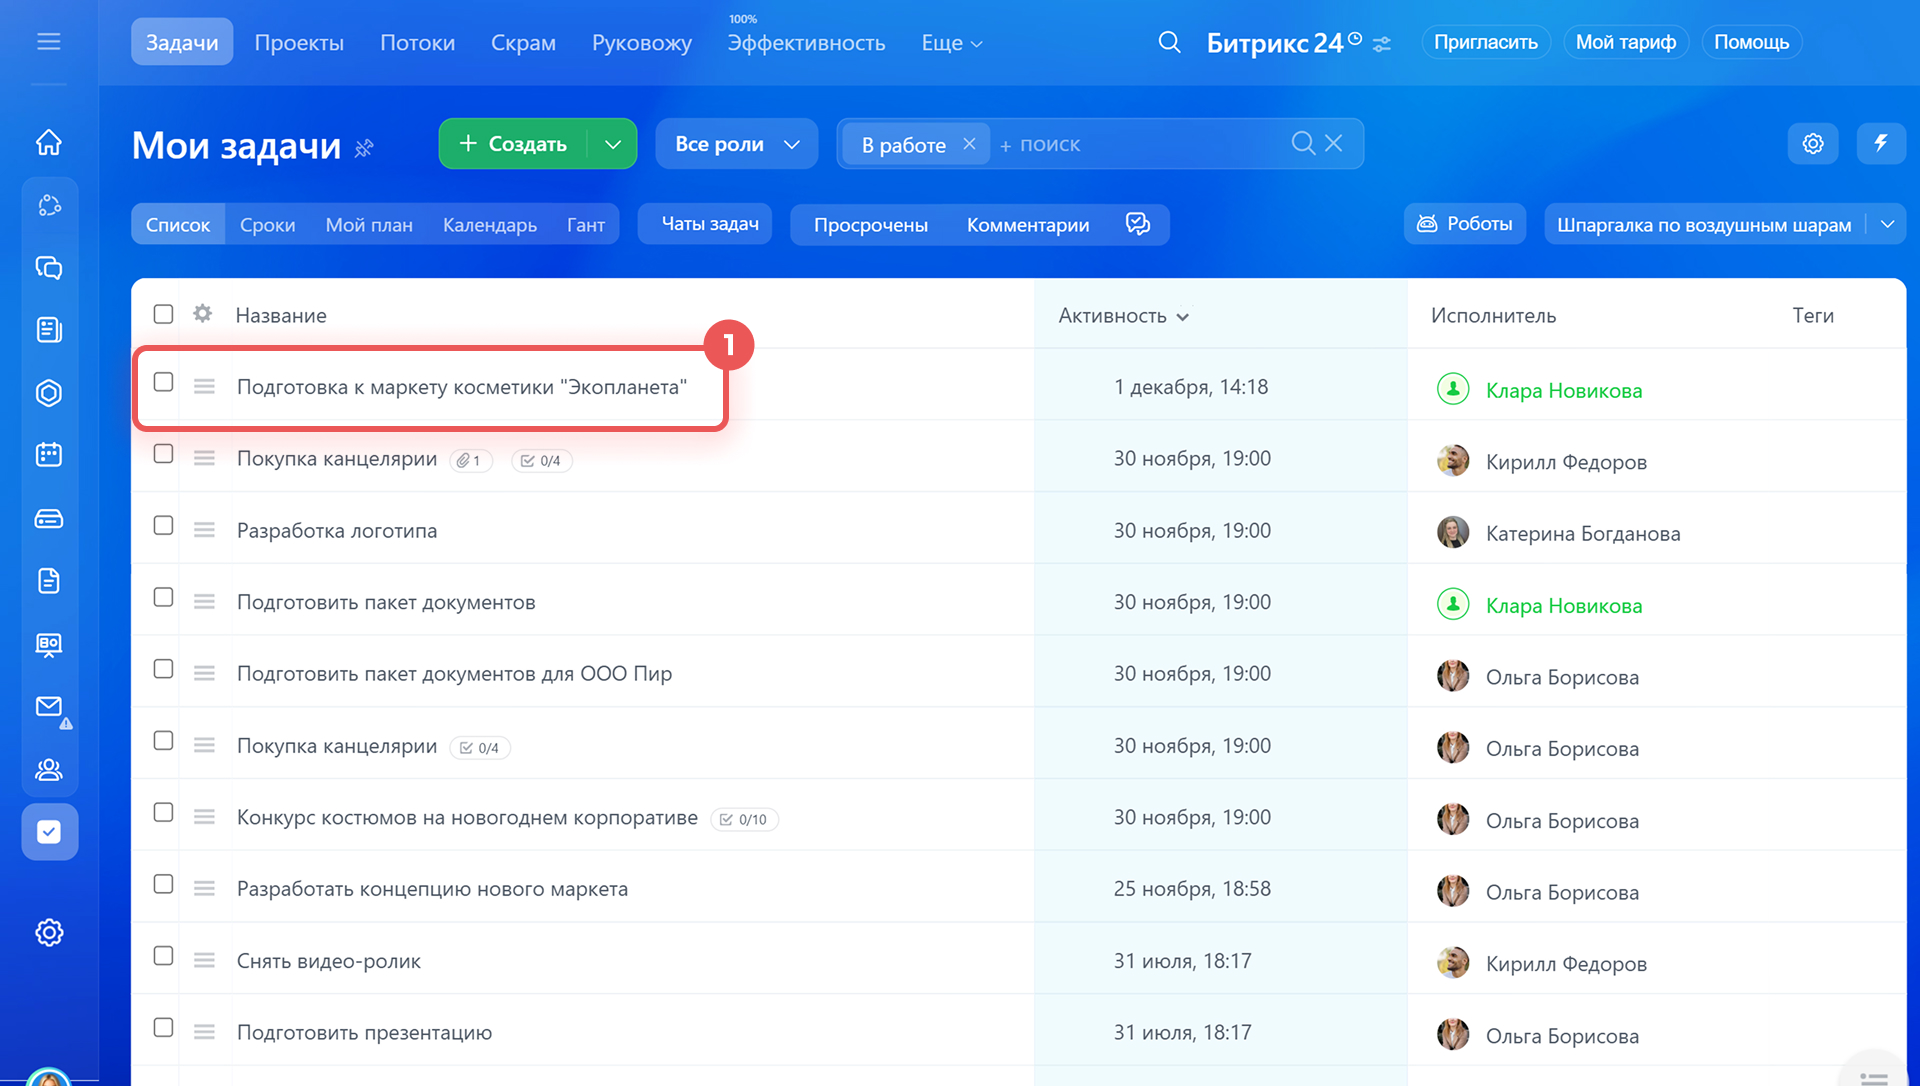Click the search magnifier in the top bar

pos(1169,42)
